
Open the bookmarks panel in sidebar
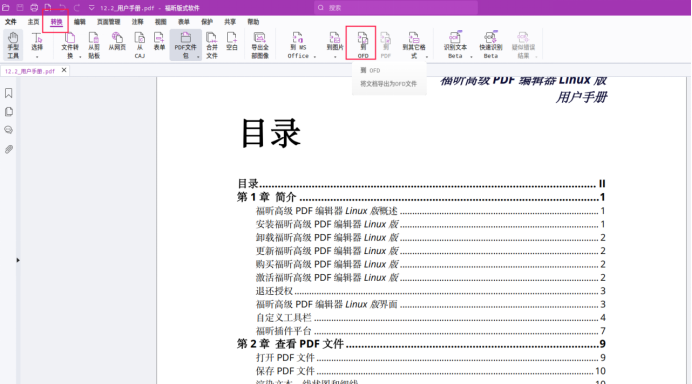click(8, 93)
